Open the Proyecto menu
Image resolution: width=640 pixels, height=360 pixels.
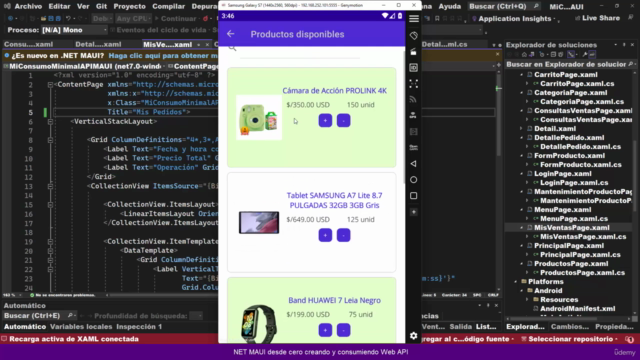click(x=129, y=7)
